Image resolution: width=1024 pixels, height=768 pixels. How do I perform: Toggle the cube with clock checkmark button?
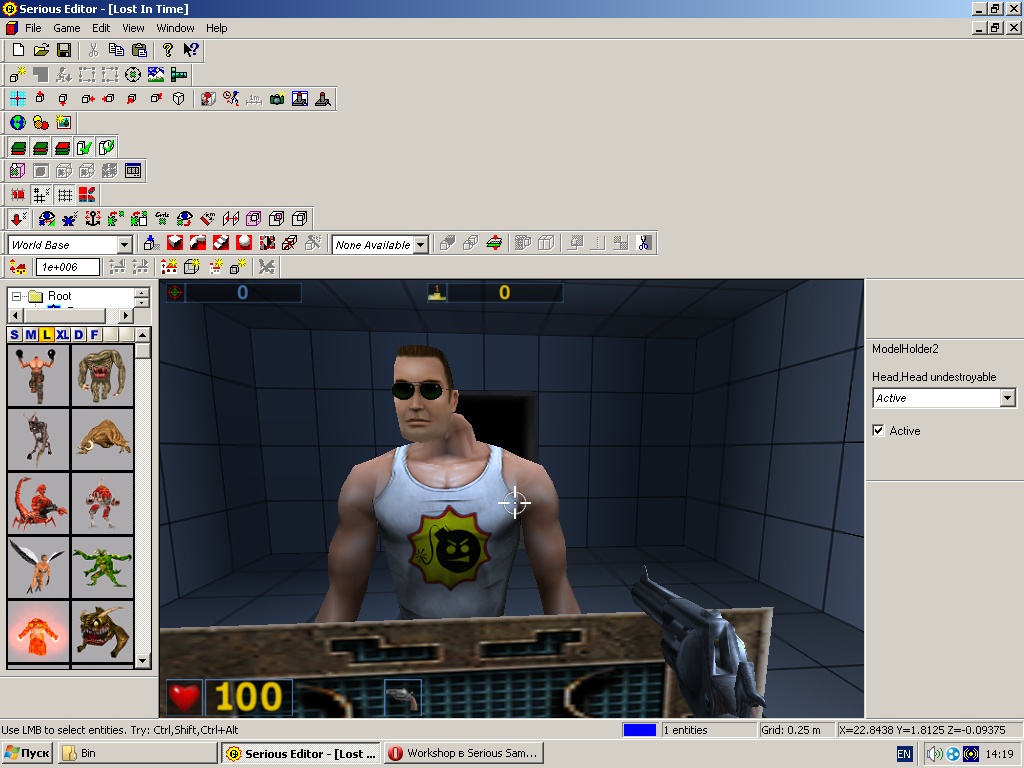[106, 148]
